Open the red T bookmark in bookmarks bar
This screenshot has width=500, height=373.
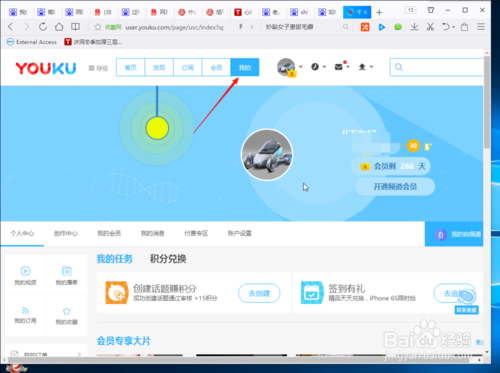coord(93,42)
